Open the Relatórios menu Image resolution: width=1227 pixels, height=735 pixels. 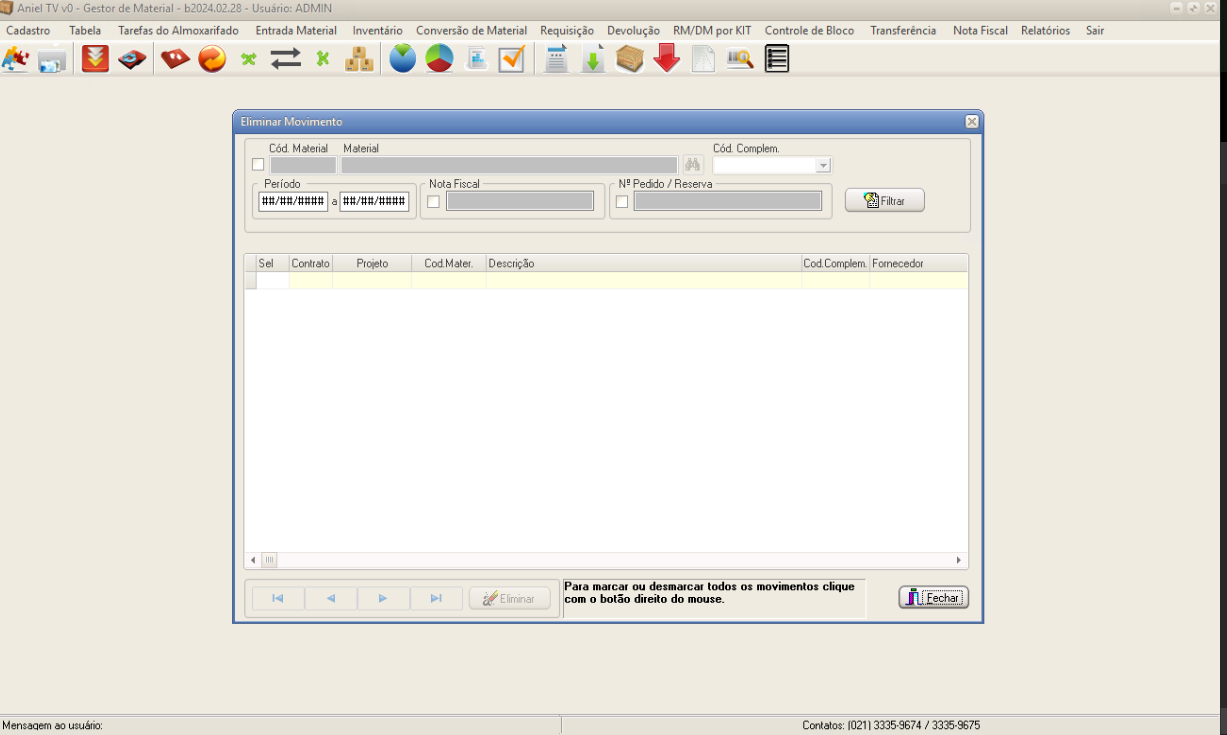[1045, 31]
